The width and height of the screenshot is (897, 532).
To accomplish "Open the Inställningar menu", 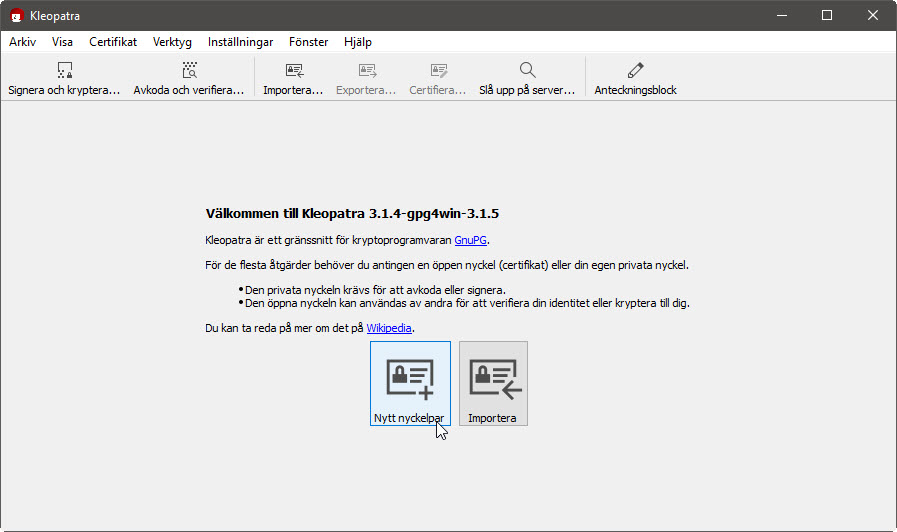I will [x=240, y=42].
